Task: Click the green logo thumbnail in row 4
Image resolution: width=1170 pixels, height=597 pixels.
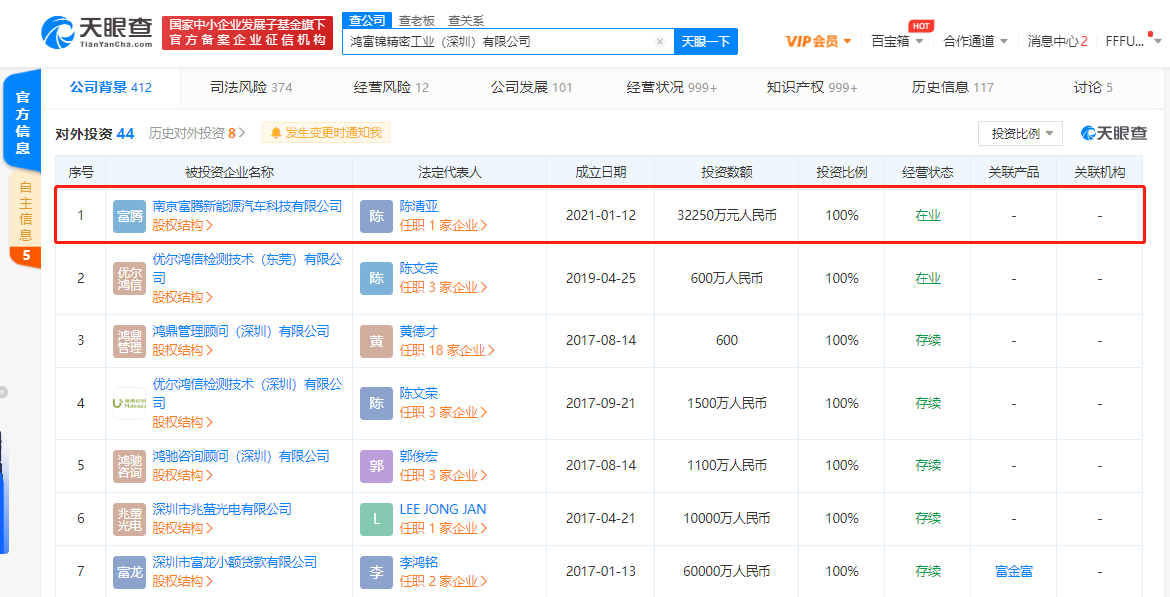Action: click(x=129, y=403)
